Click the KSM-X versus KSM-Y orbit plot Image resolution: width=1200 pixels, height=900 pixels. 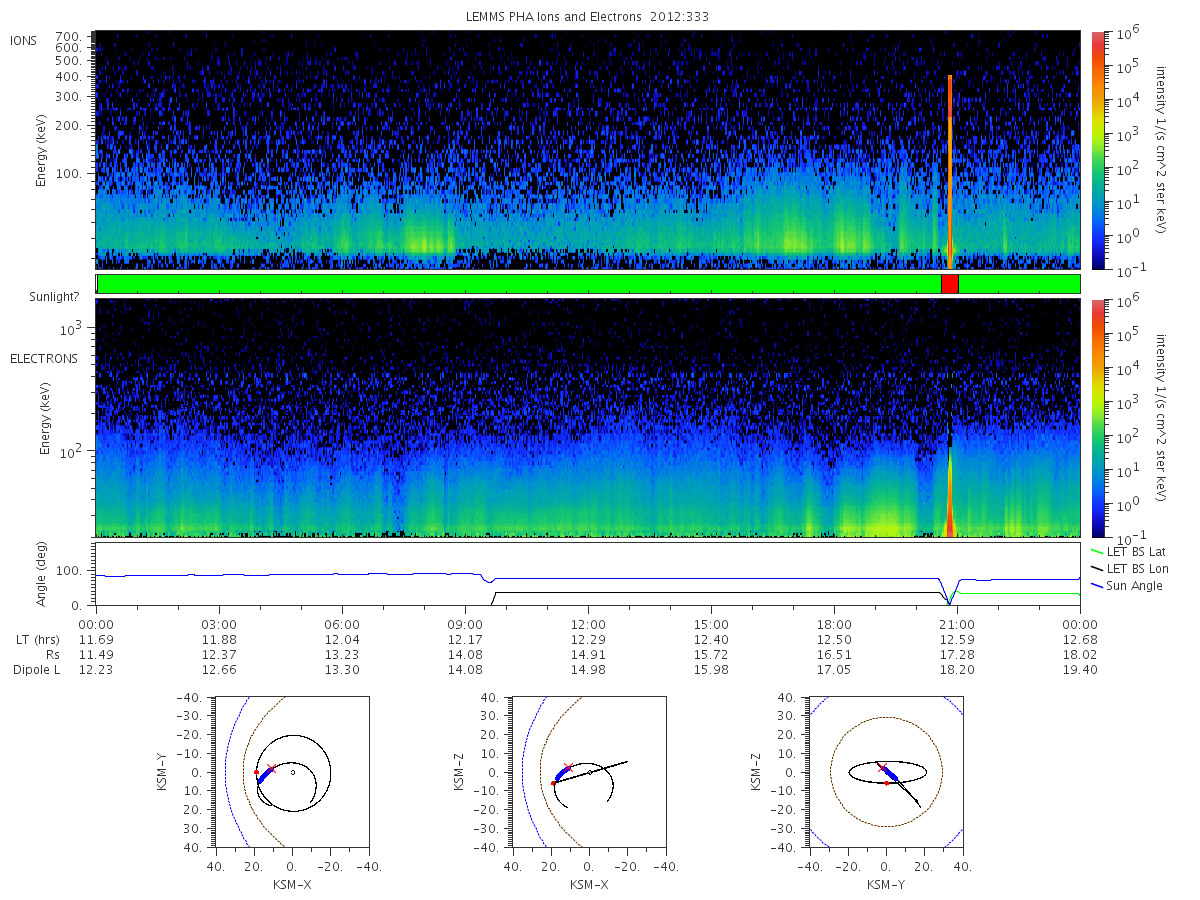coord(291,772)
